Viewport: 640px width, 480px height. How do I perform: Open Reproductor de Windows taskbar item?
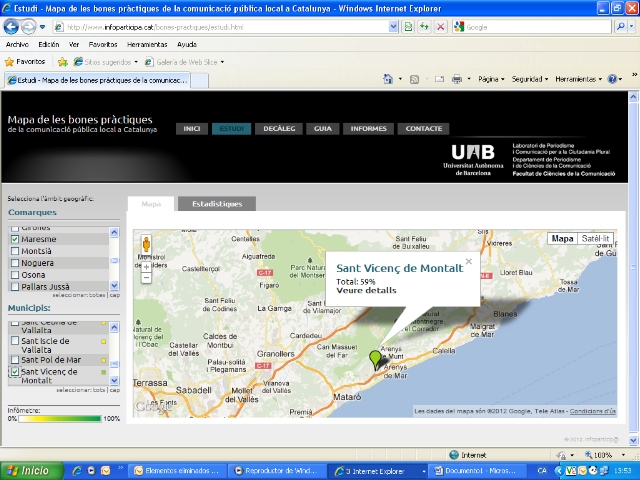coord(277,471)
